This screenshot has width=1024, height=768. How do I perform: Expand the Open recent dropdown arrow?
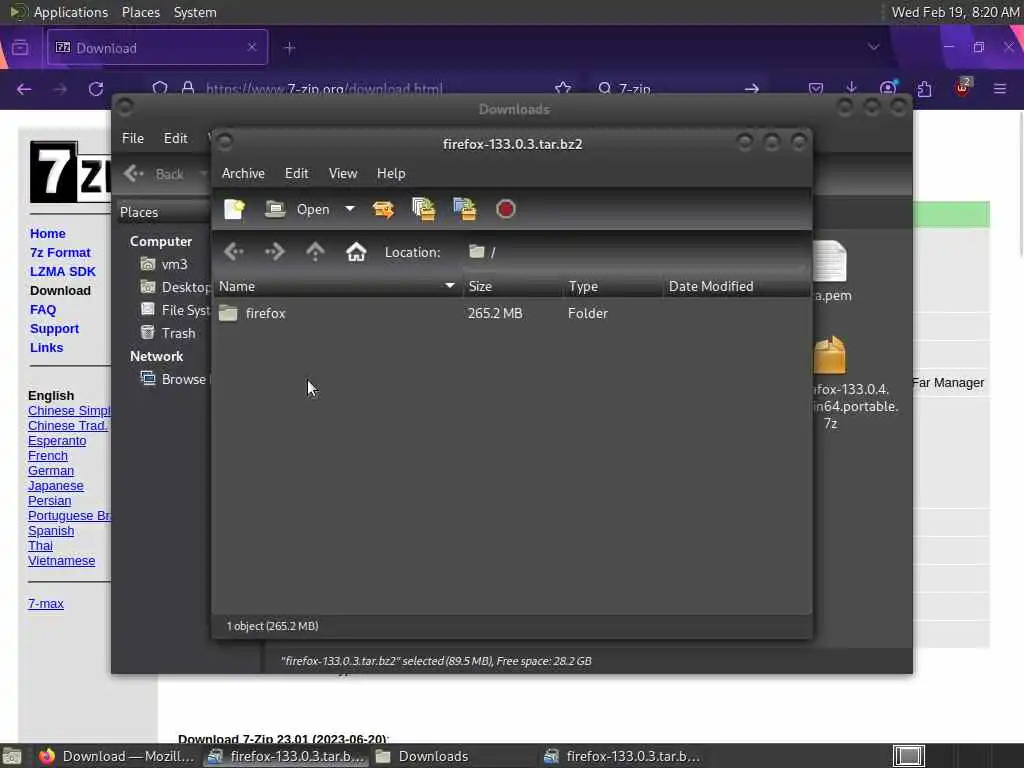coord(350,209)
